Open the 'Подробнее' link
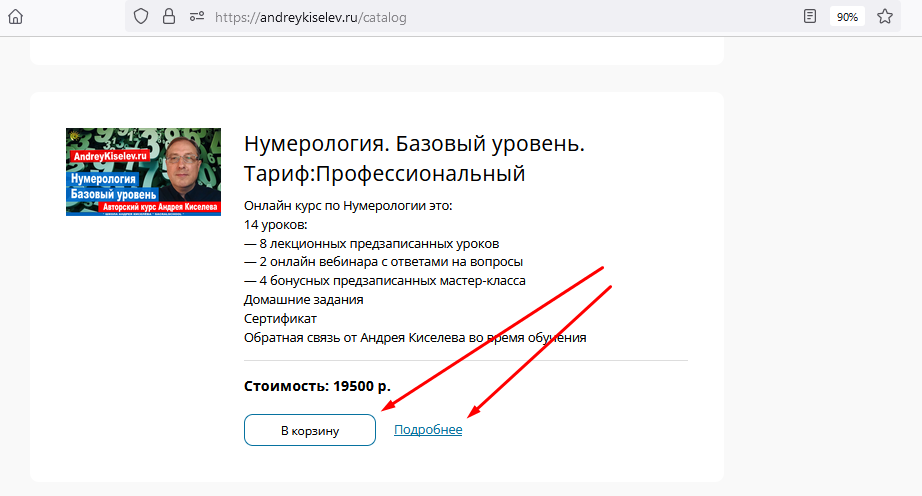The height and width of the screenshot is (496, 922). (x=428, y=430)
